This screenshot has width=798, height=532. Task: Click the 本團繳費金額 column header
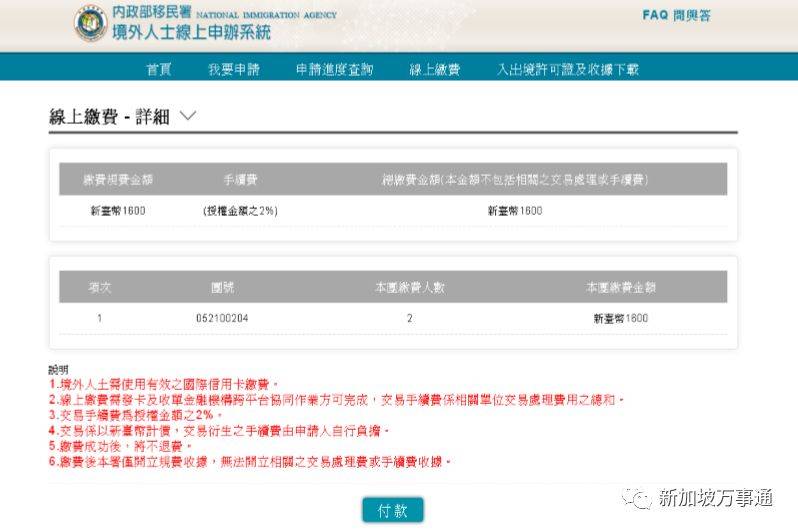[620, 287]
